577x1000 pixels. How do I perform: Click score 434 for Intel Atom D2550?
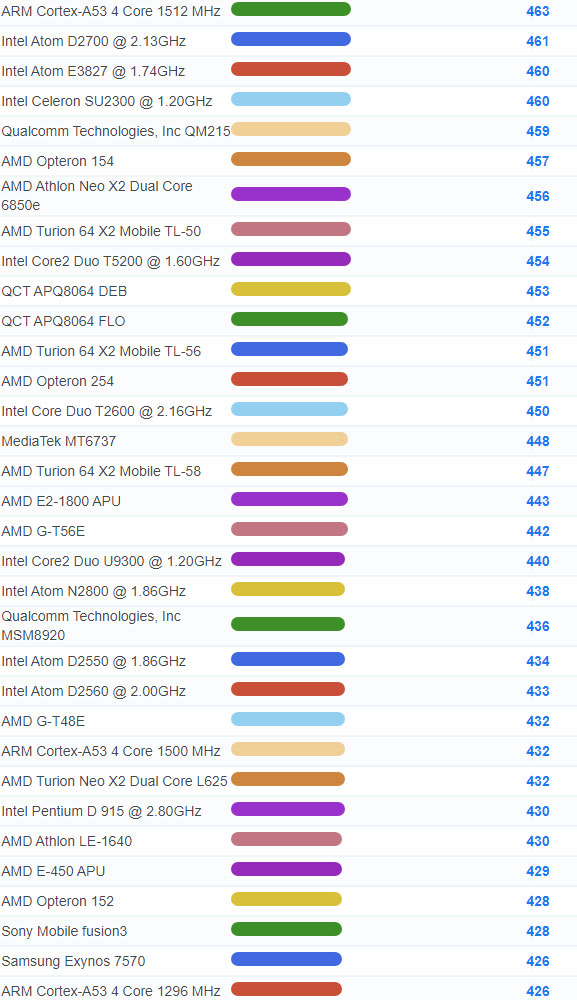537,661
